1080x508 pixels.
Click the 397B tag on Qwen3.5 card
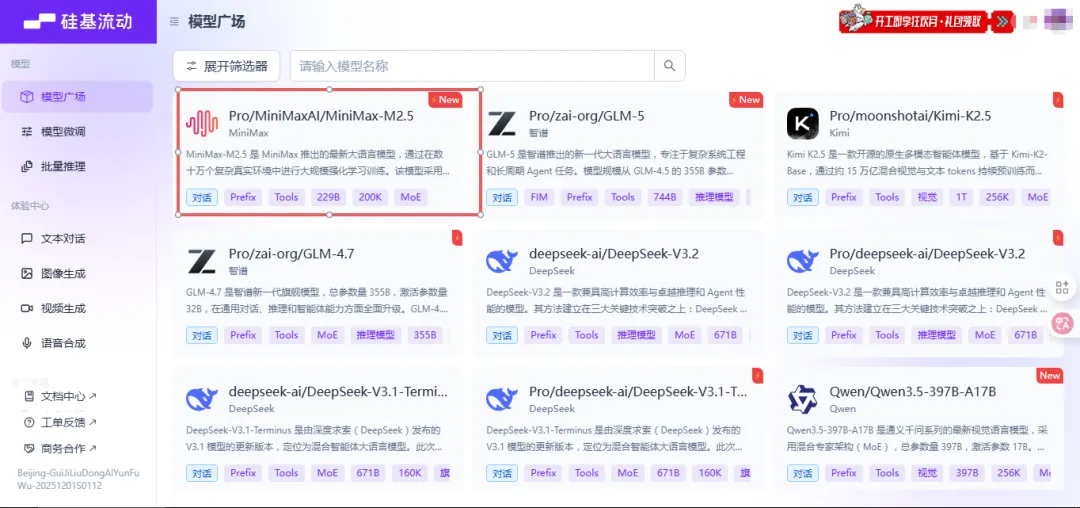[x=966, y=473]
